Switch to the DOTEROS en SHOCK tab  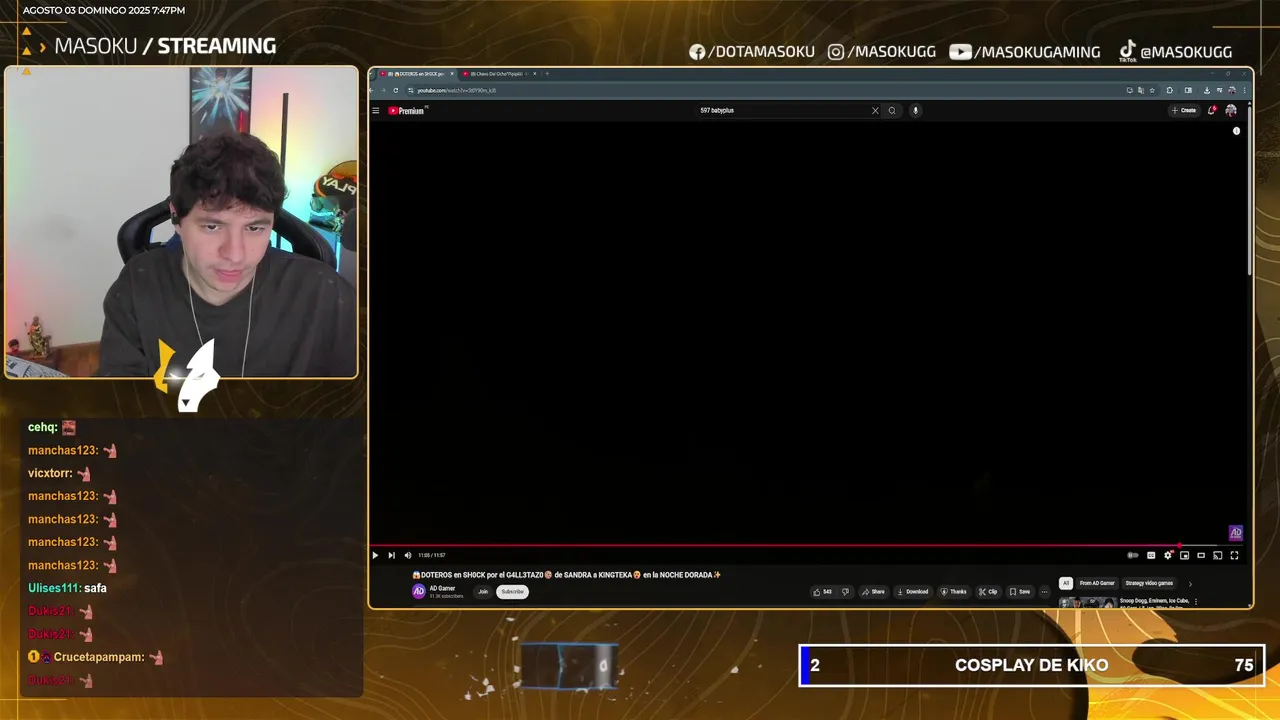(x=415, y=73)
